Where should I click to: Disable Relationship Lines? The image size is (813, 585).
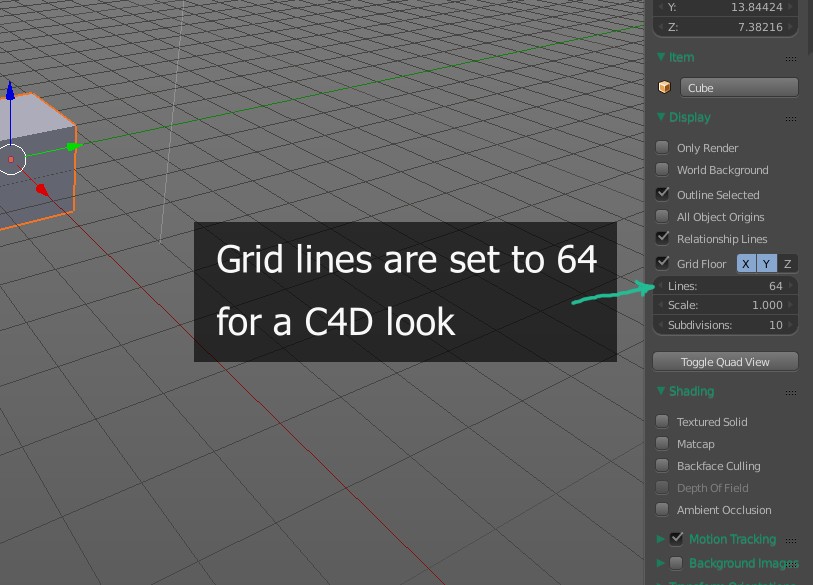(x=662, y=238)
